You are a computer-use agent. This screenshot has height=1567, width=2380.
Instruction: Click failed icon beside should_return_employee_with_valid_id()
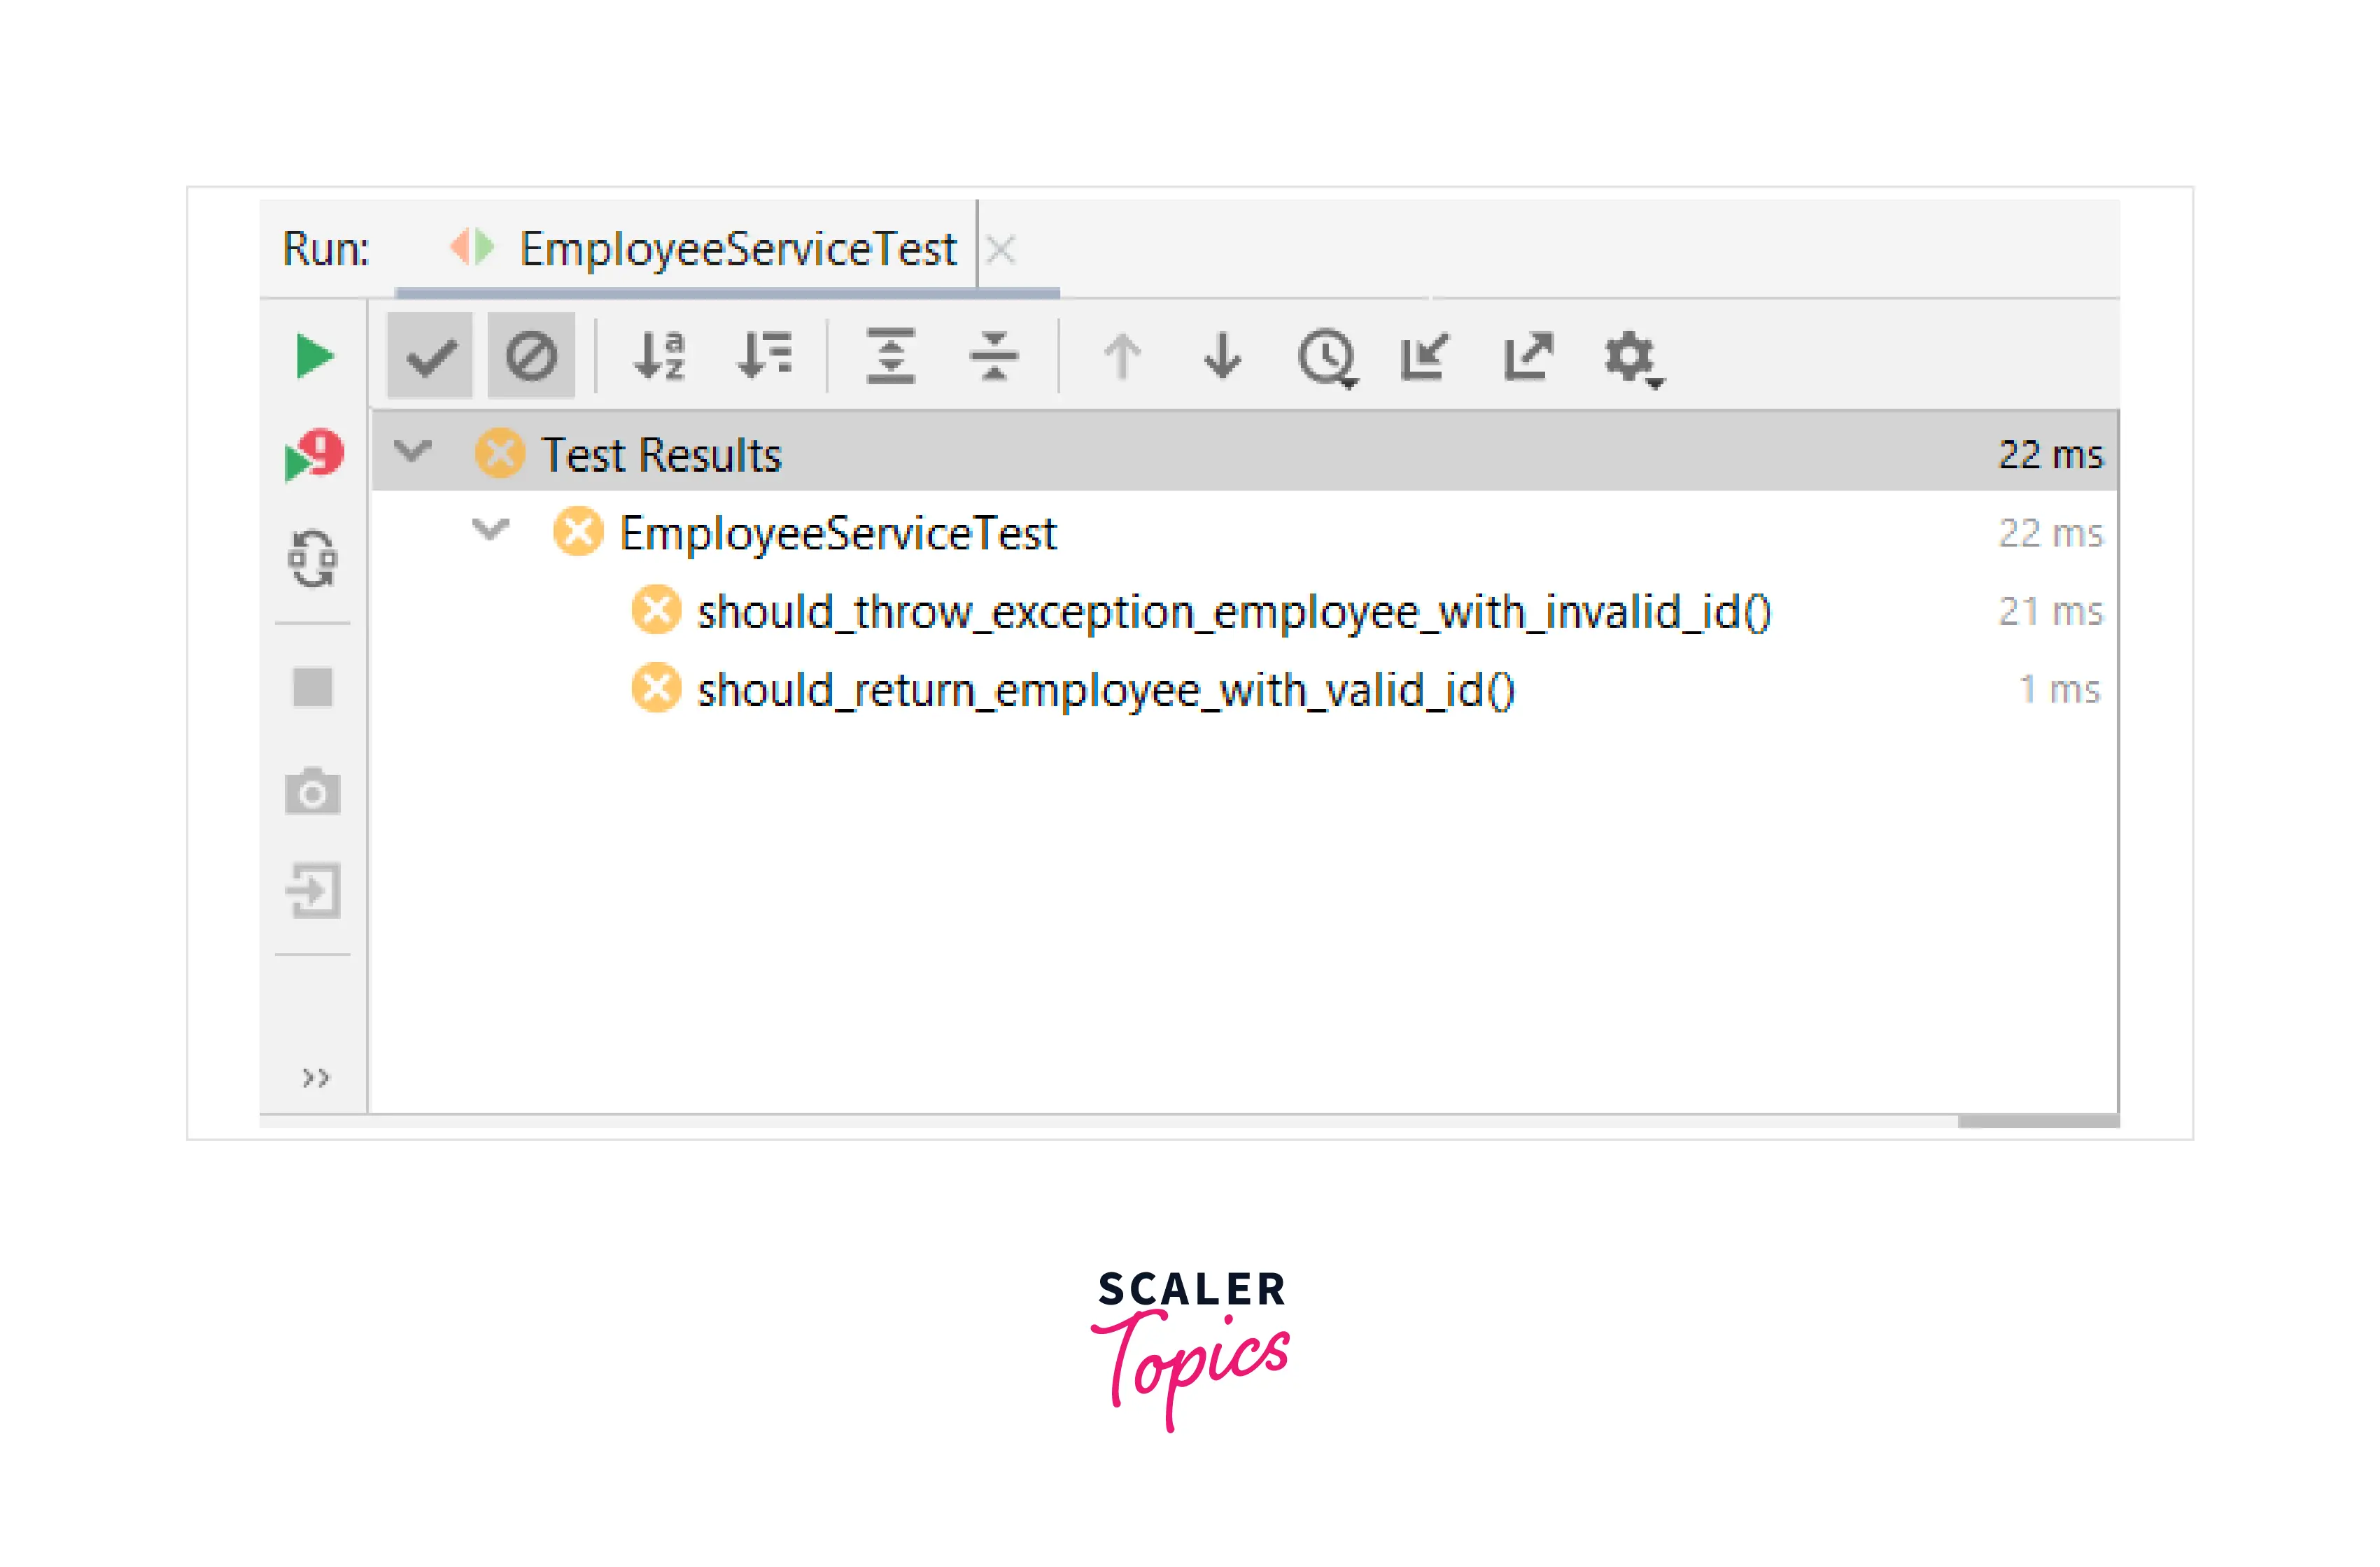[657, 689]
